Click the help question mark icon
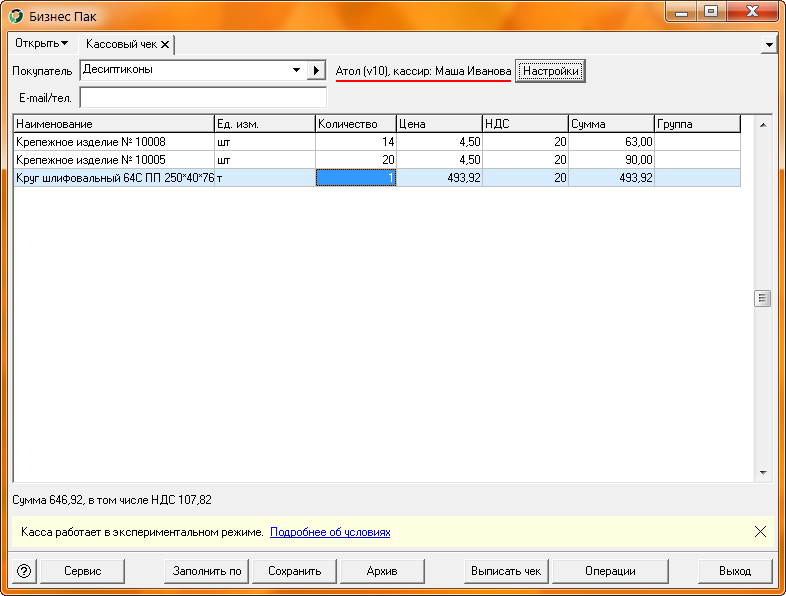 [x=25, y=571]
